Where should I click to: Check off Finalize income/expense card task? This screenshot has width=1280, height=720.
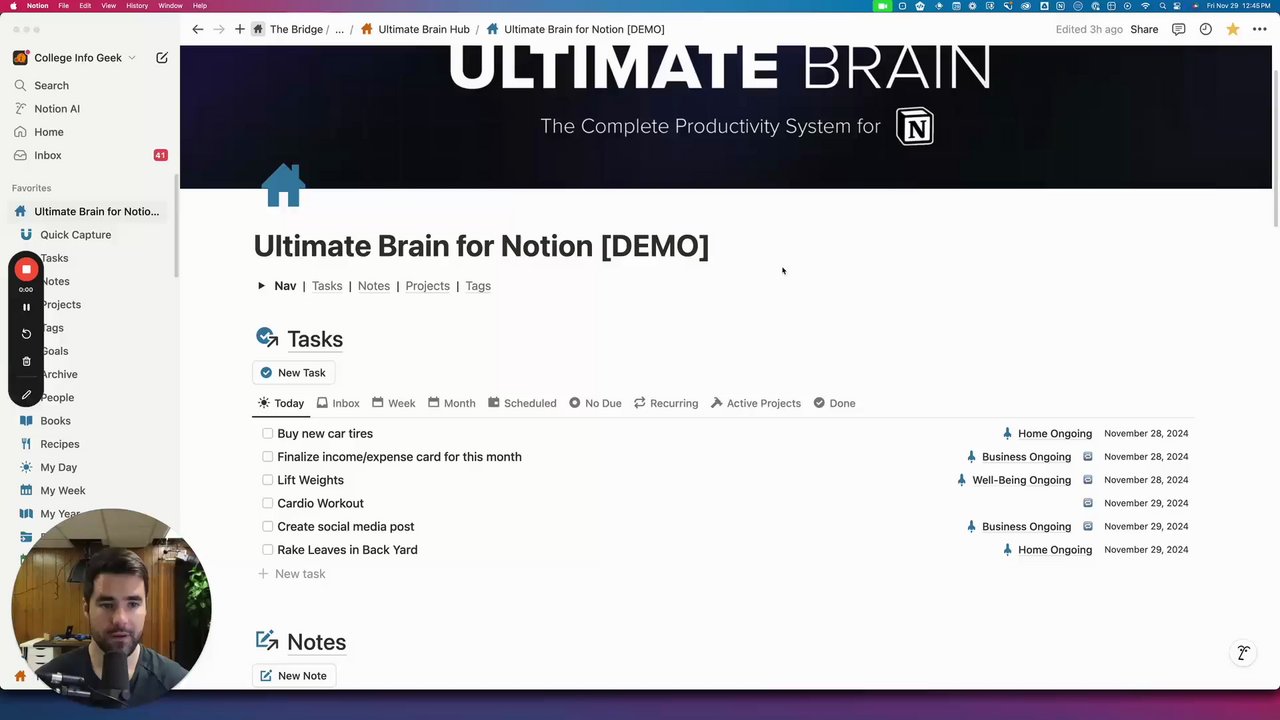coord(267,457)
